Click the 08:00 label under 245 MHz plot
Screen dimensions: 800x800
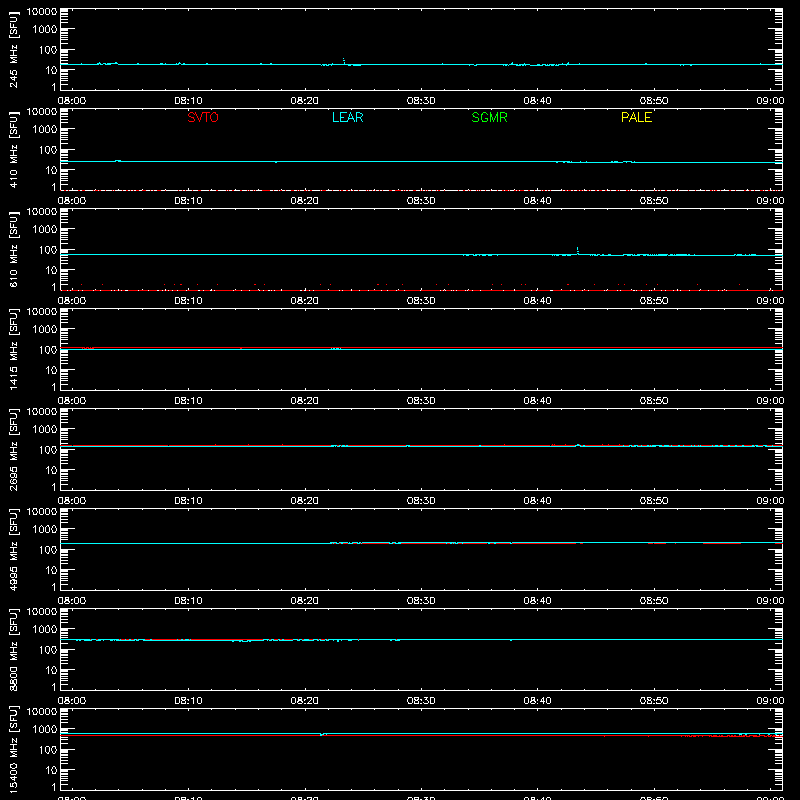point(72,101)
